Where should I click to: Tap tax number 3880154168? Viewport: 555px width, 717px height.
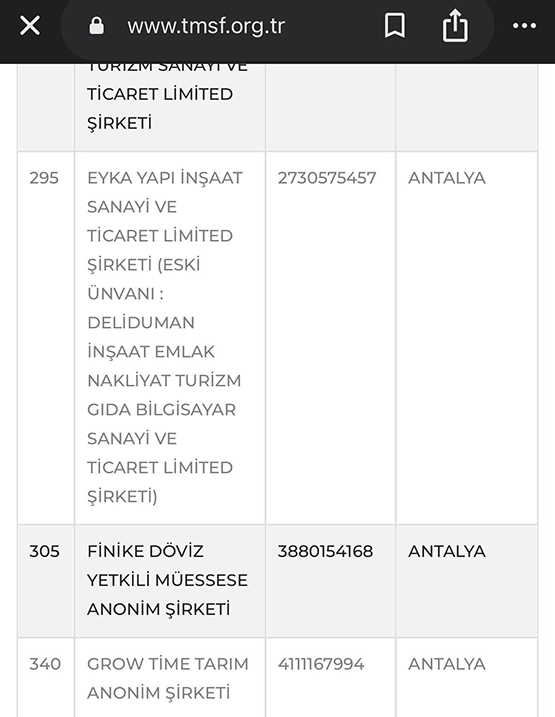tap(326, 551)
